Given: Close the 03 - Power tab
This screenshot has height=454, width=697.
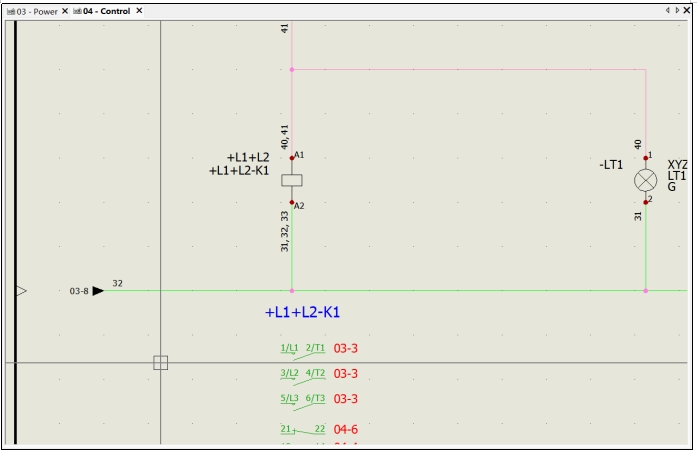Looking at the screenshot, I should (65, 11).
